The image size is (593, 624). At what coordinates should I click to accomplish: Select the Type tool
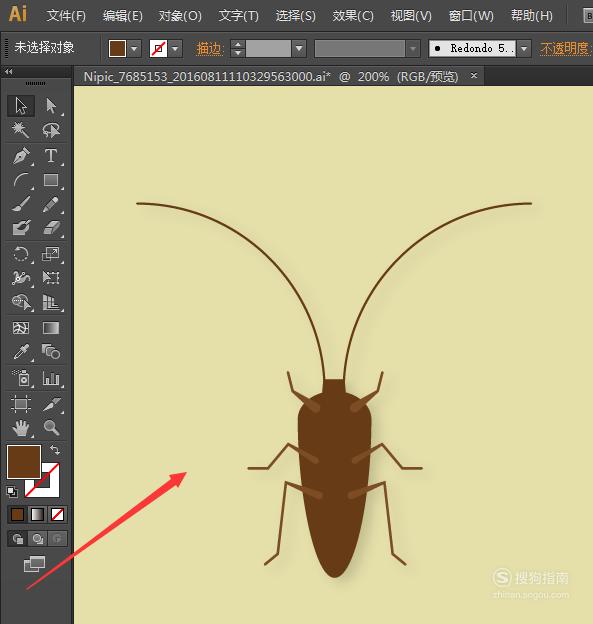[x=51, y=156]
